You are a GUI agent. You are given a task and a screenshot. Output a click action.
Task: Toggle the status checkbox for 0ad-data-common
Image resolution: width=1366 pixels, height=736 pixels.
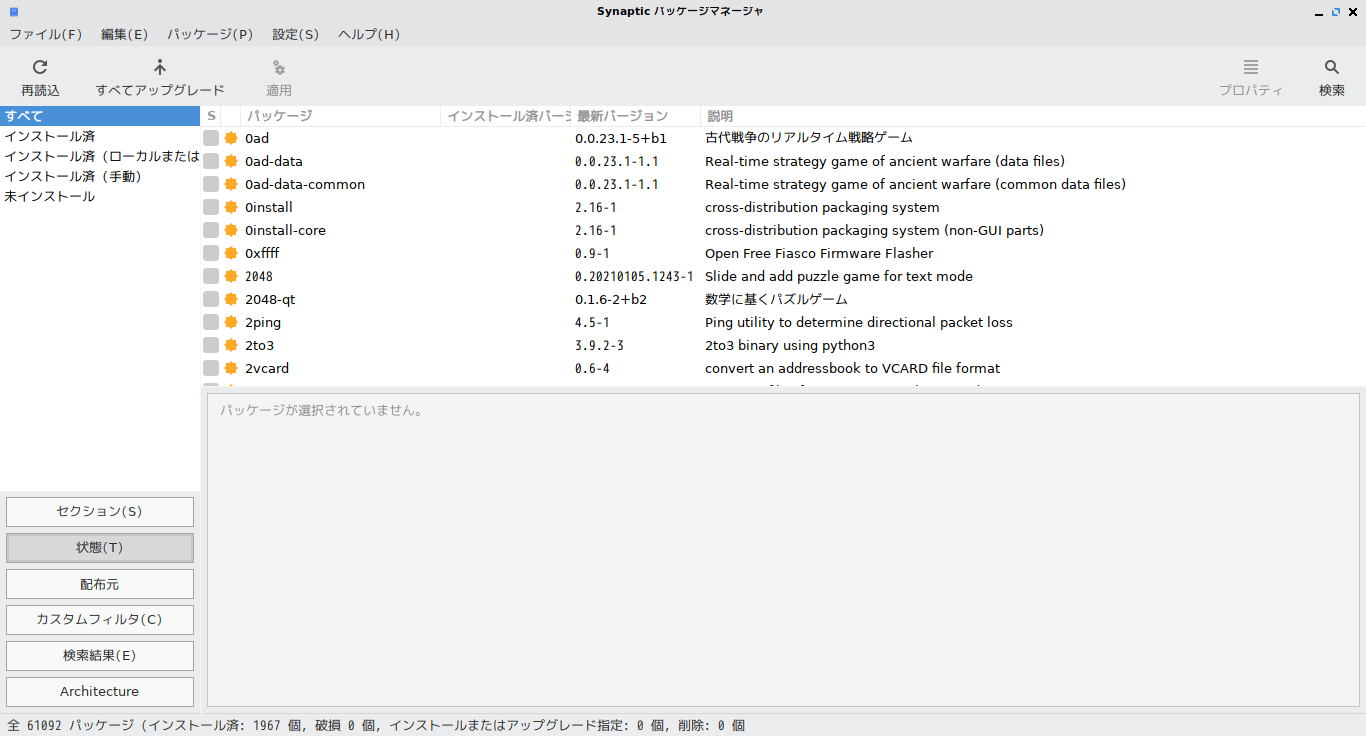211,184
